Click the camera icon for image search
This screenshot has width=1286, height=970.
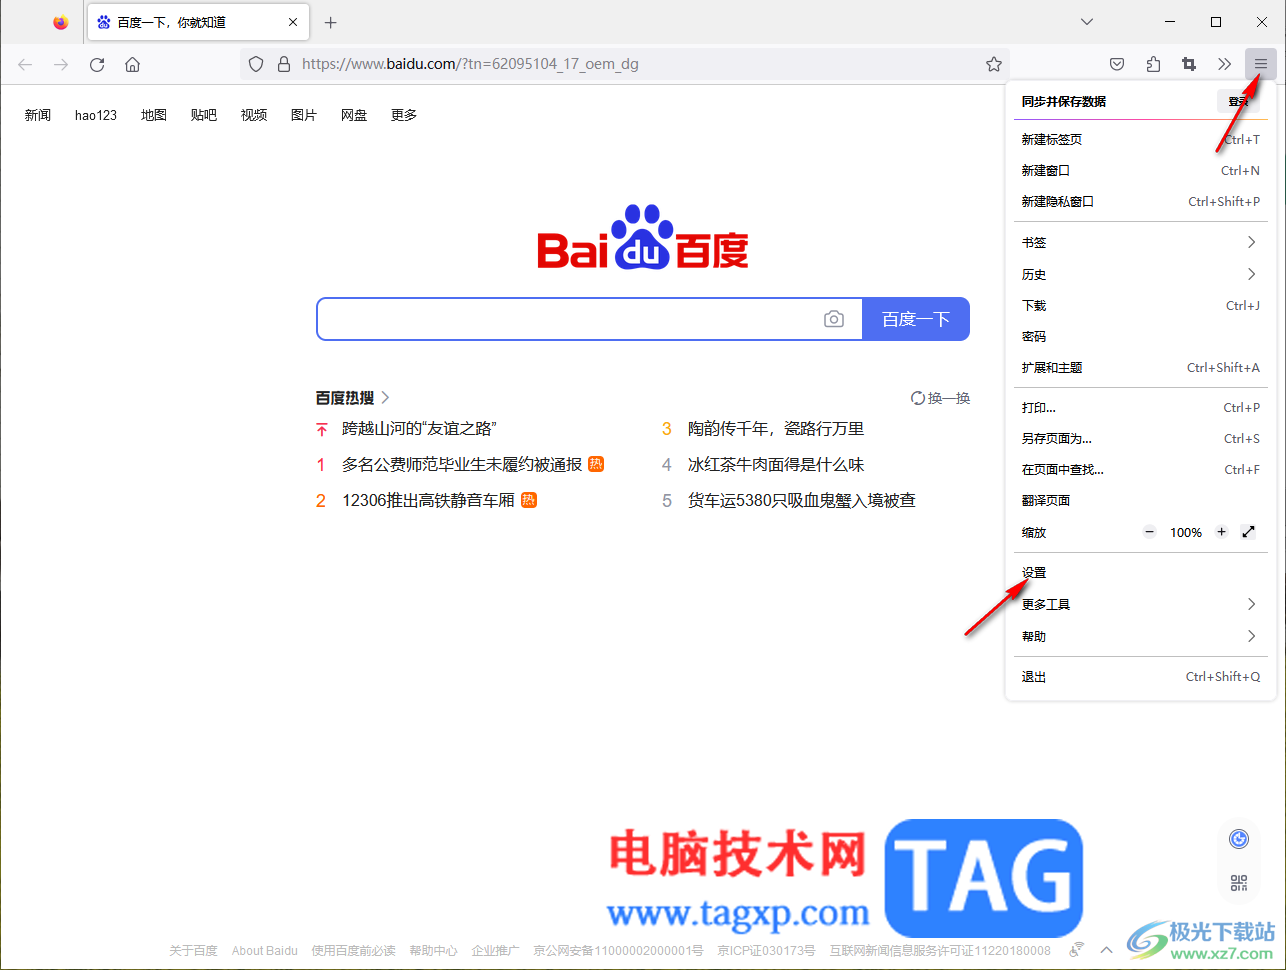[x=834, y=318]
